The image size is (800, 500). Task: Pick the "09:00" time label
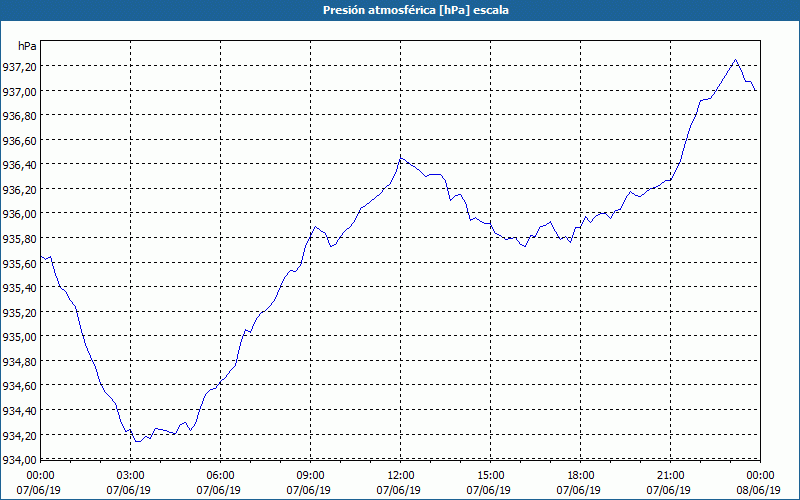point(311,476)
